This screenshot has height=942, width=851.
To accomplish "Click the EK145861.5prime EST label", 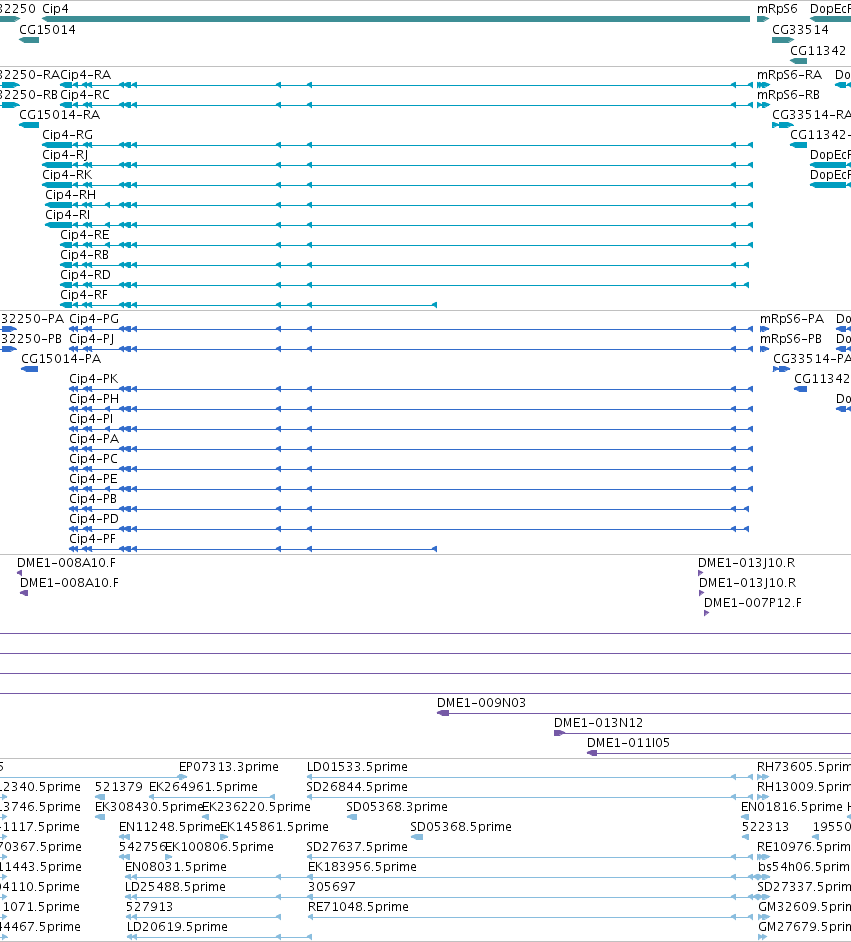I will coord(274,827).
